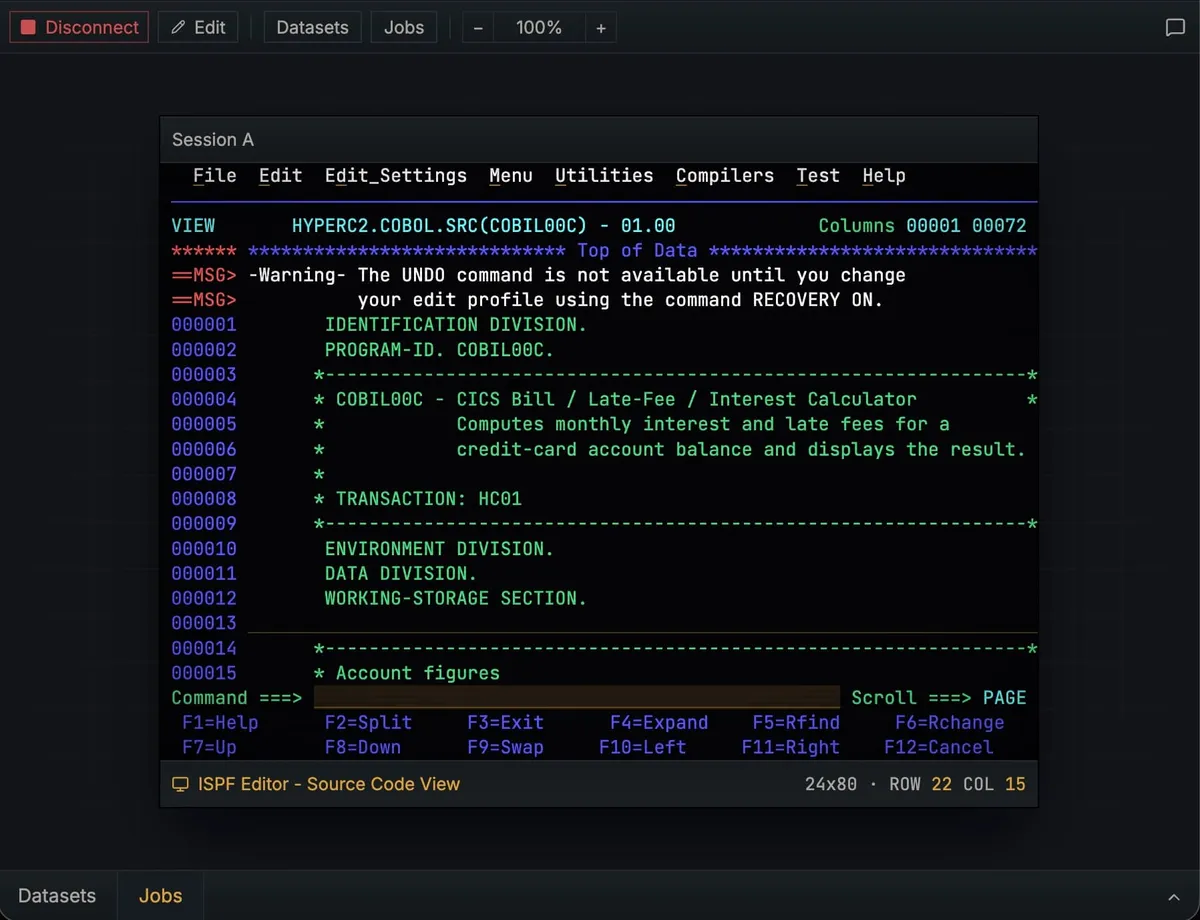
Task: Click the F5=Rfind function key
Action: coord(796,723)
